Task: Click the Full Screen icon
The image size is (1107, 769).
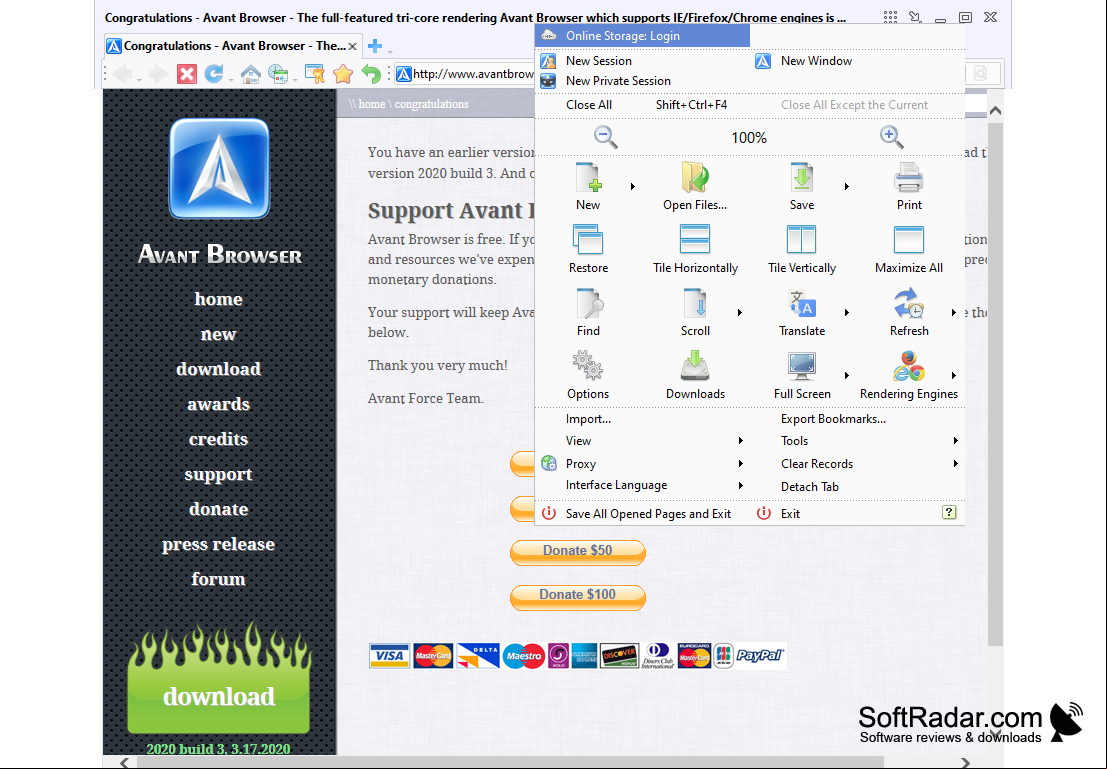Action: [802, 366]
